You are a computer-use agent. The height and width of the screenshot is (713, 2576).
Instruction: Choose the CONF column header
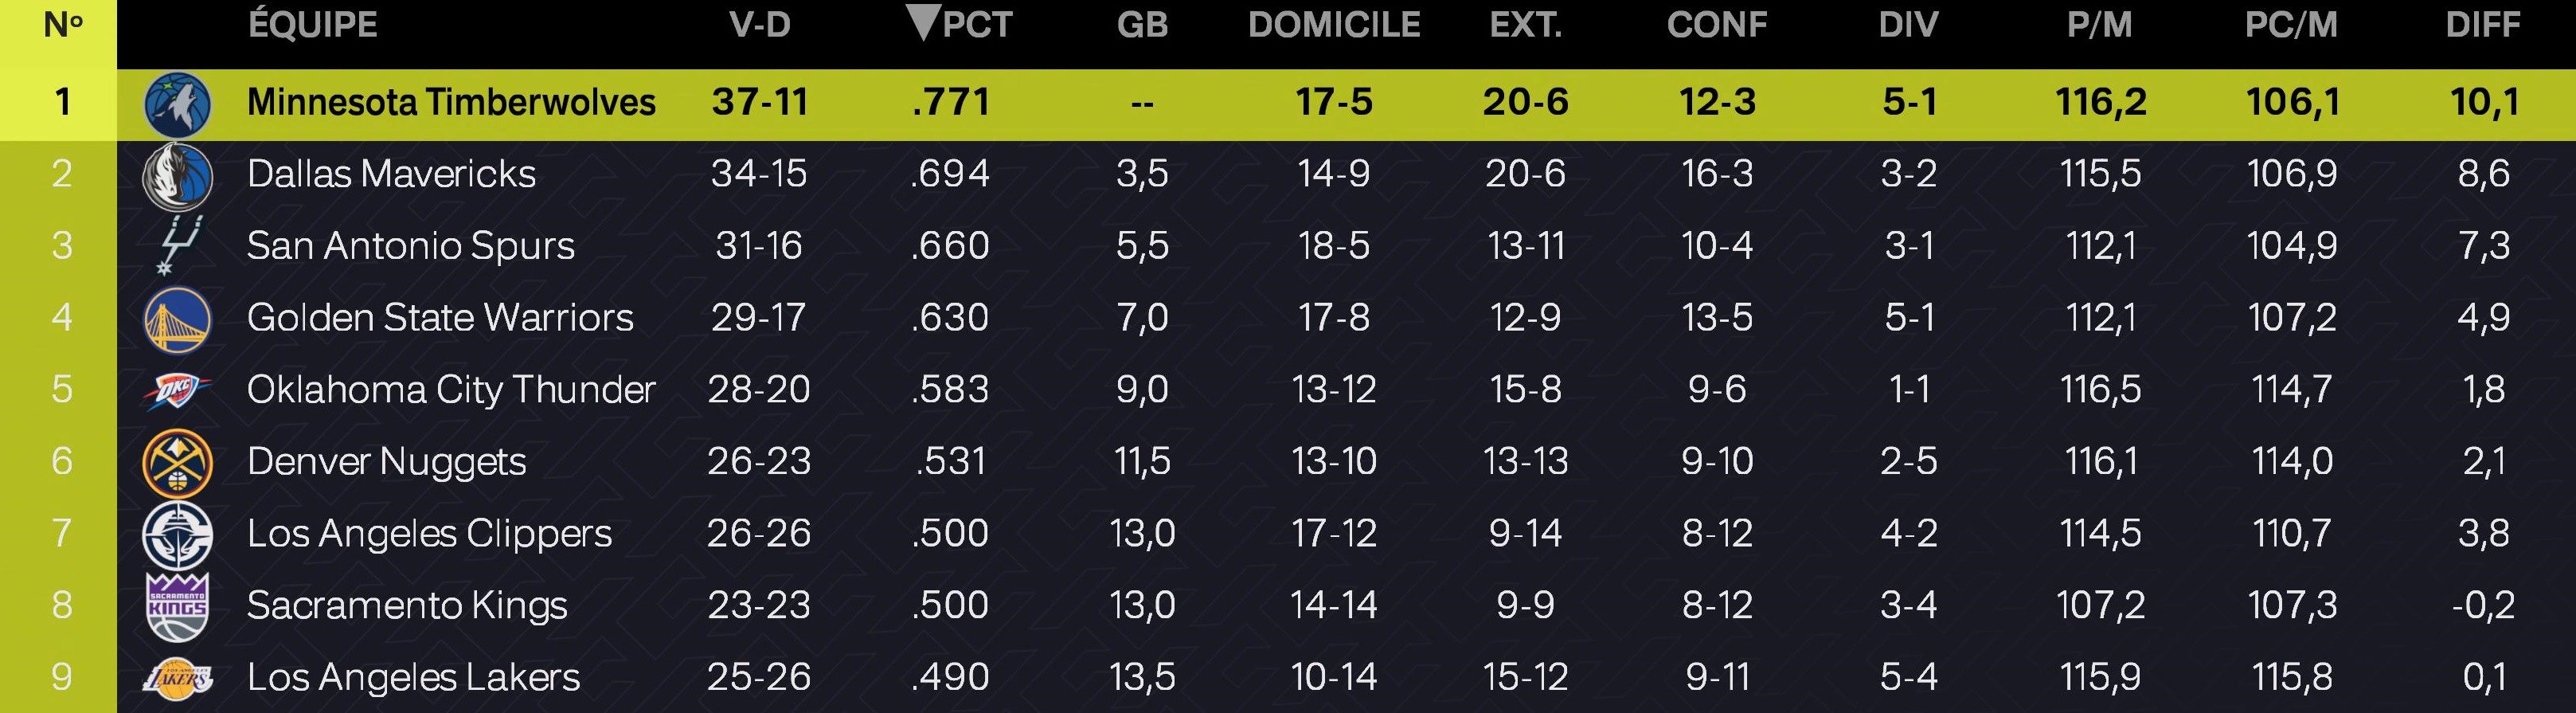click(x=1717, y=24)
